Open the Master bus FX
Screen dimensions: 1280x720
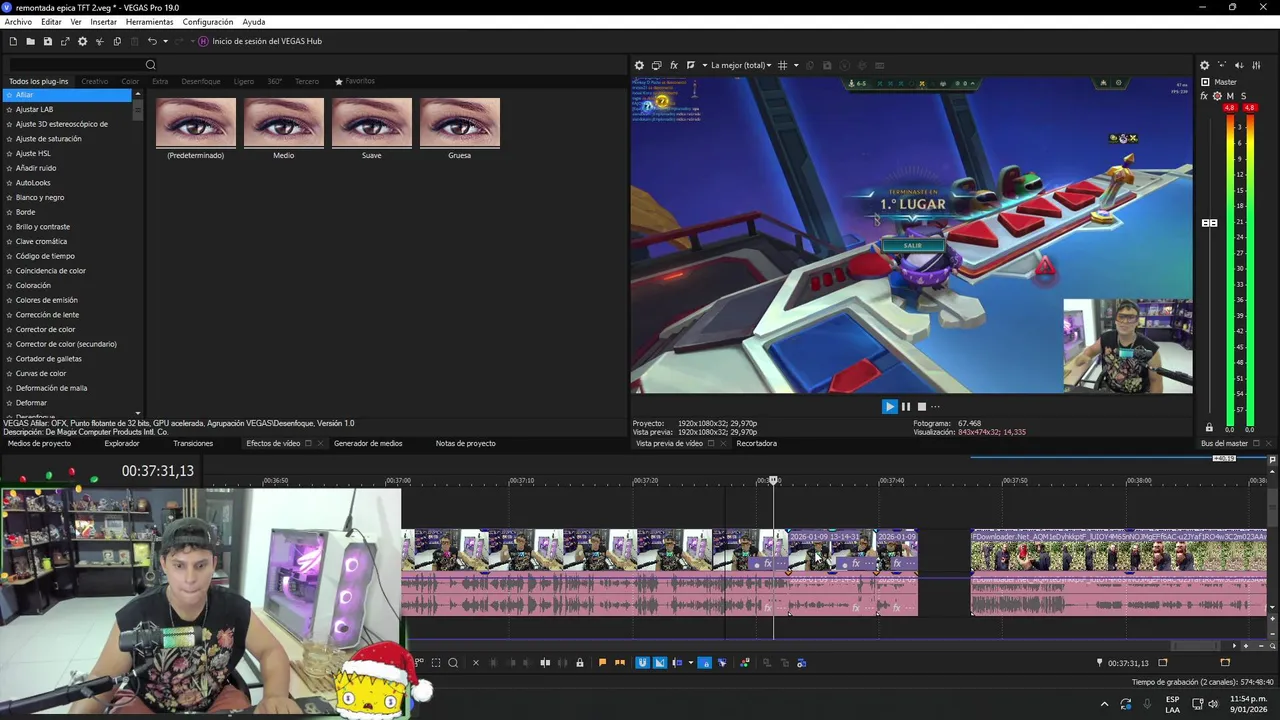tap(1204, 96)
